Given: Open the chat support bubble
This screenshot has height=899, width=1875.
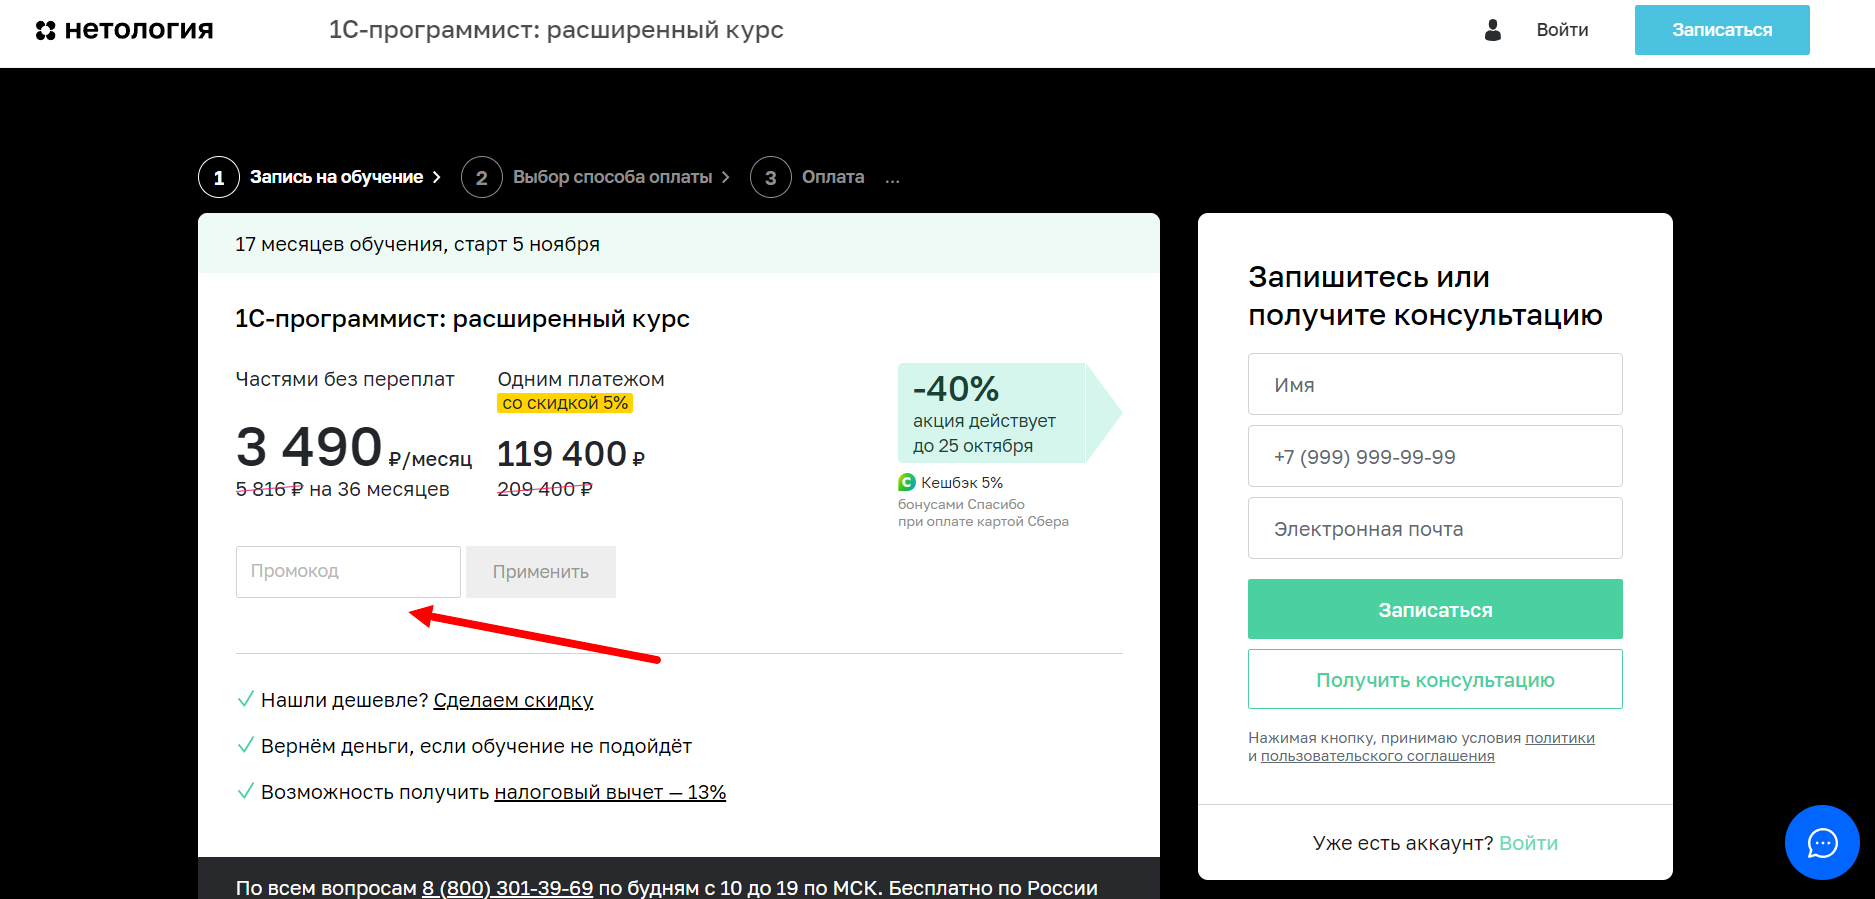Looking at the screenshot, I should coord(1822,843).
